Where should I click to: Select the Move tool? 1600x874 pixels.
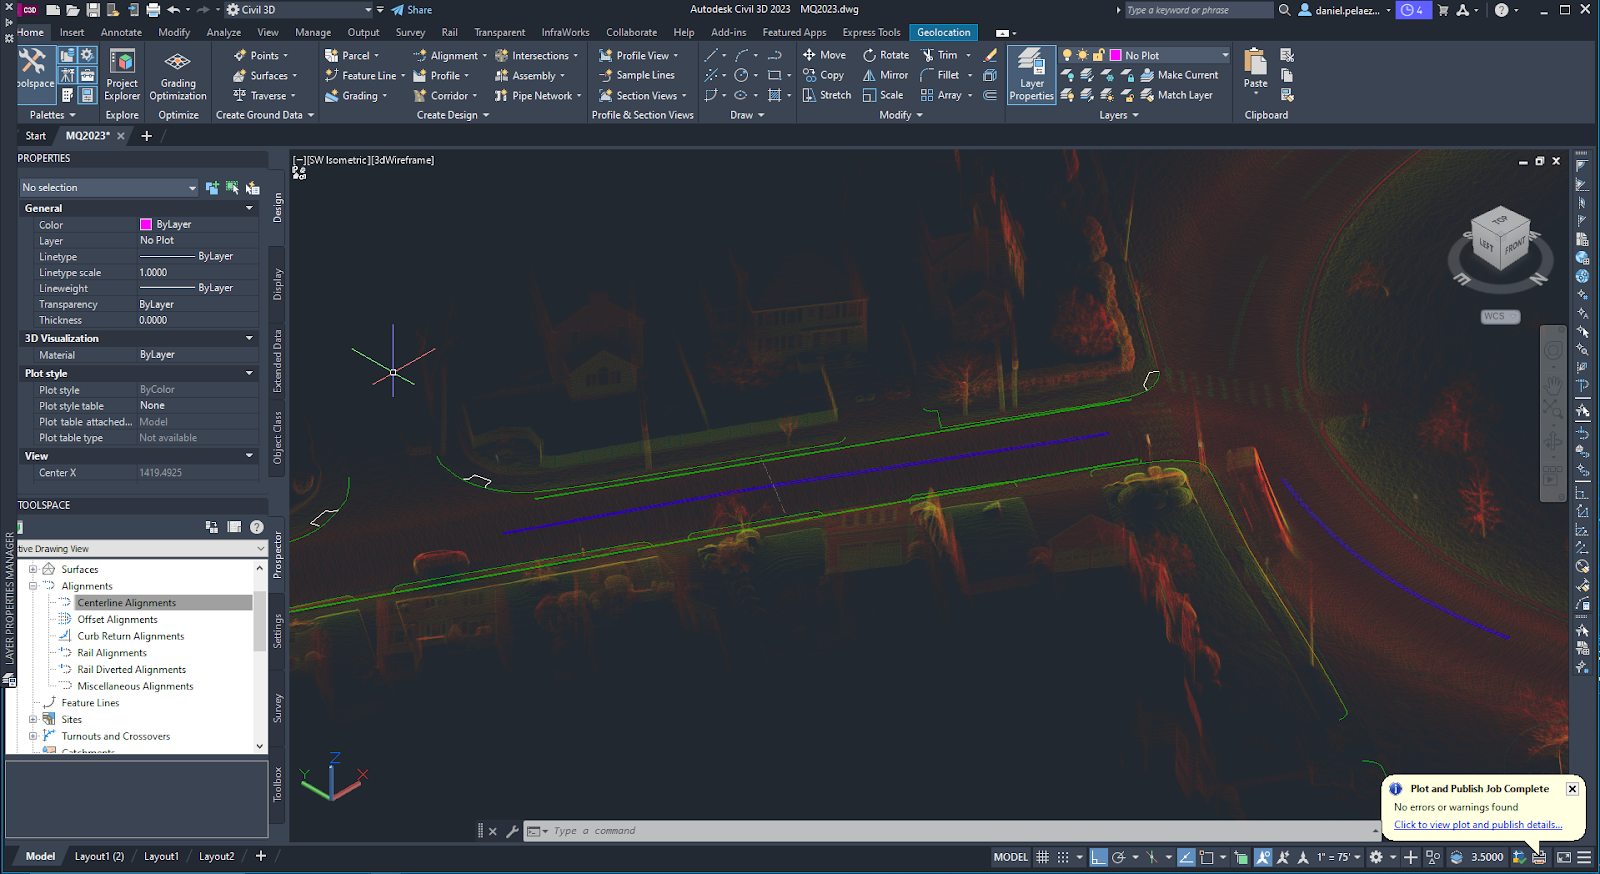[x=824, y=55]
